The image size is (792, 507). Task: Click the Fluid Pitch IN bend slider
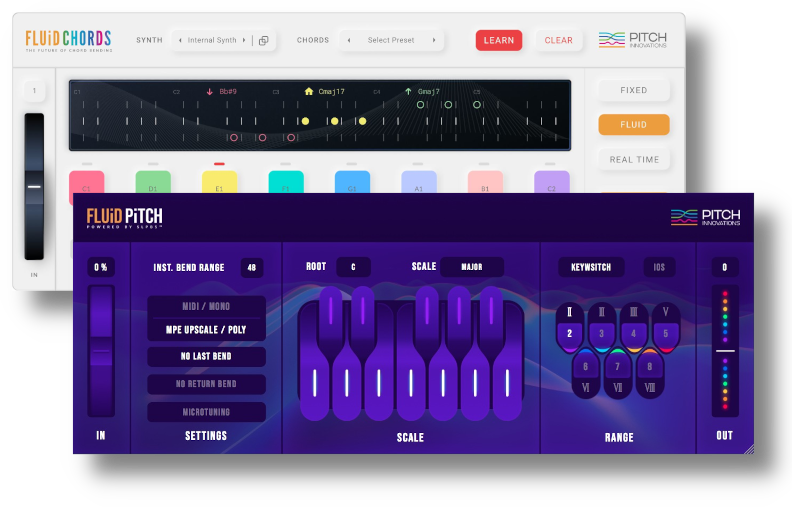[101, 350]
